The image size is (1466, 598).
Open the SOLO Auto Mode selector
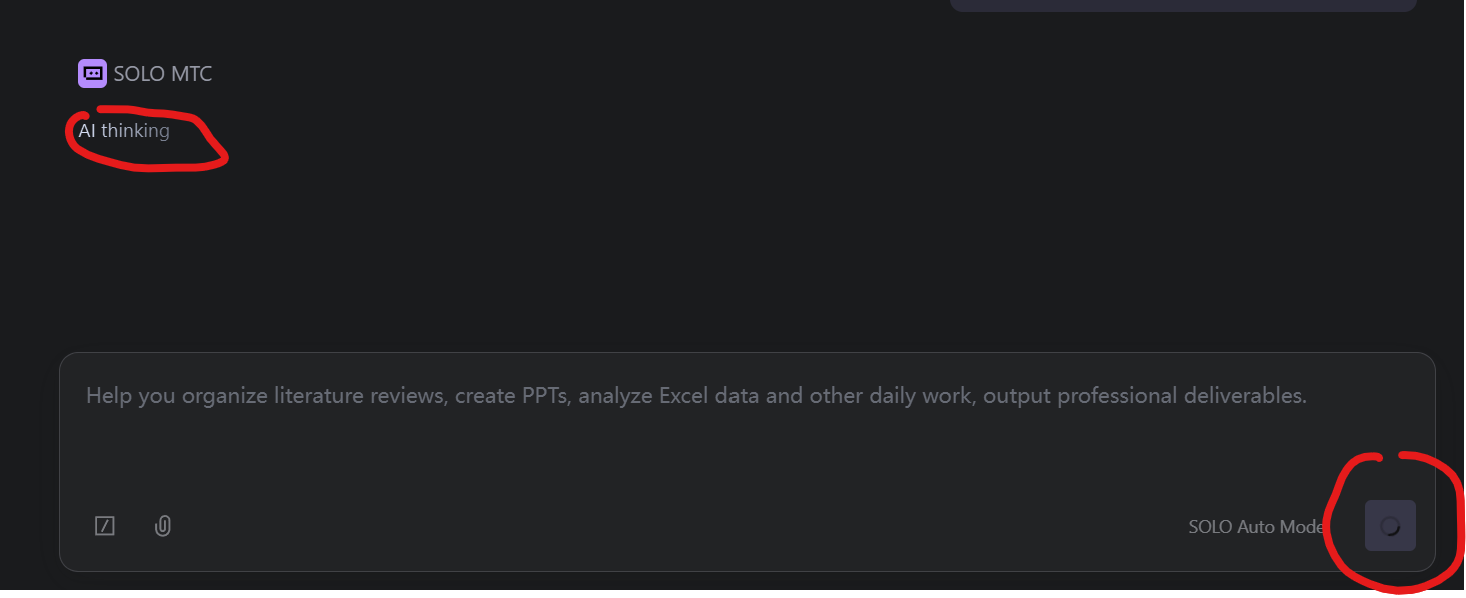pyautogui.click(x=1255, y=526)
